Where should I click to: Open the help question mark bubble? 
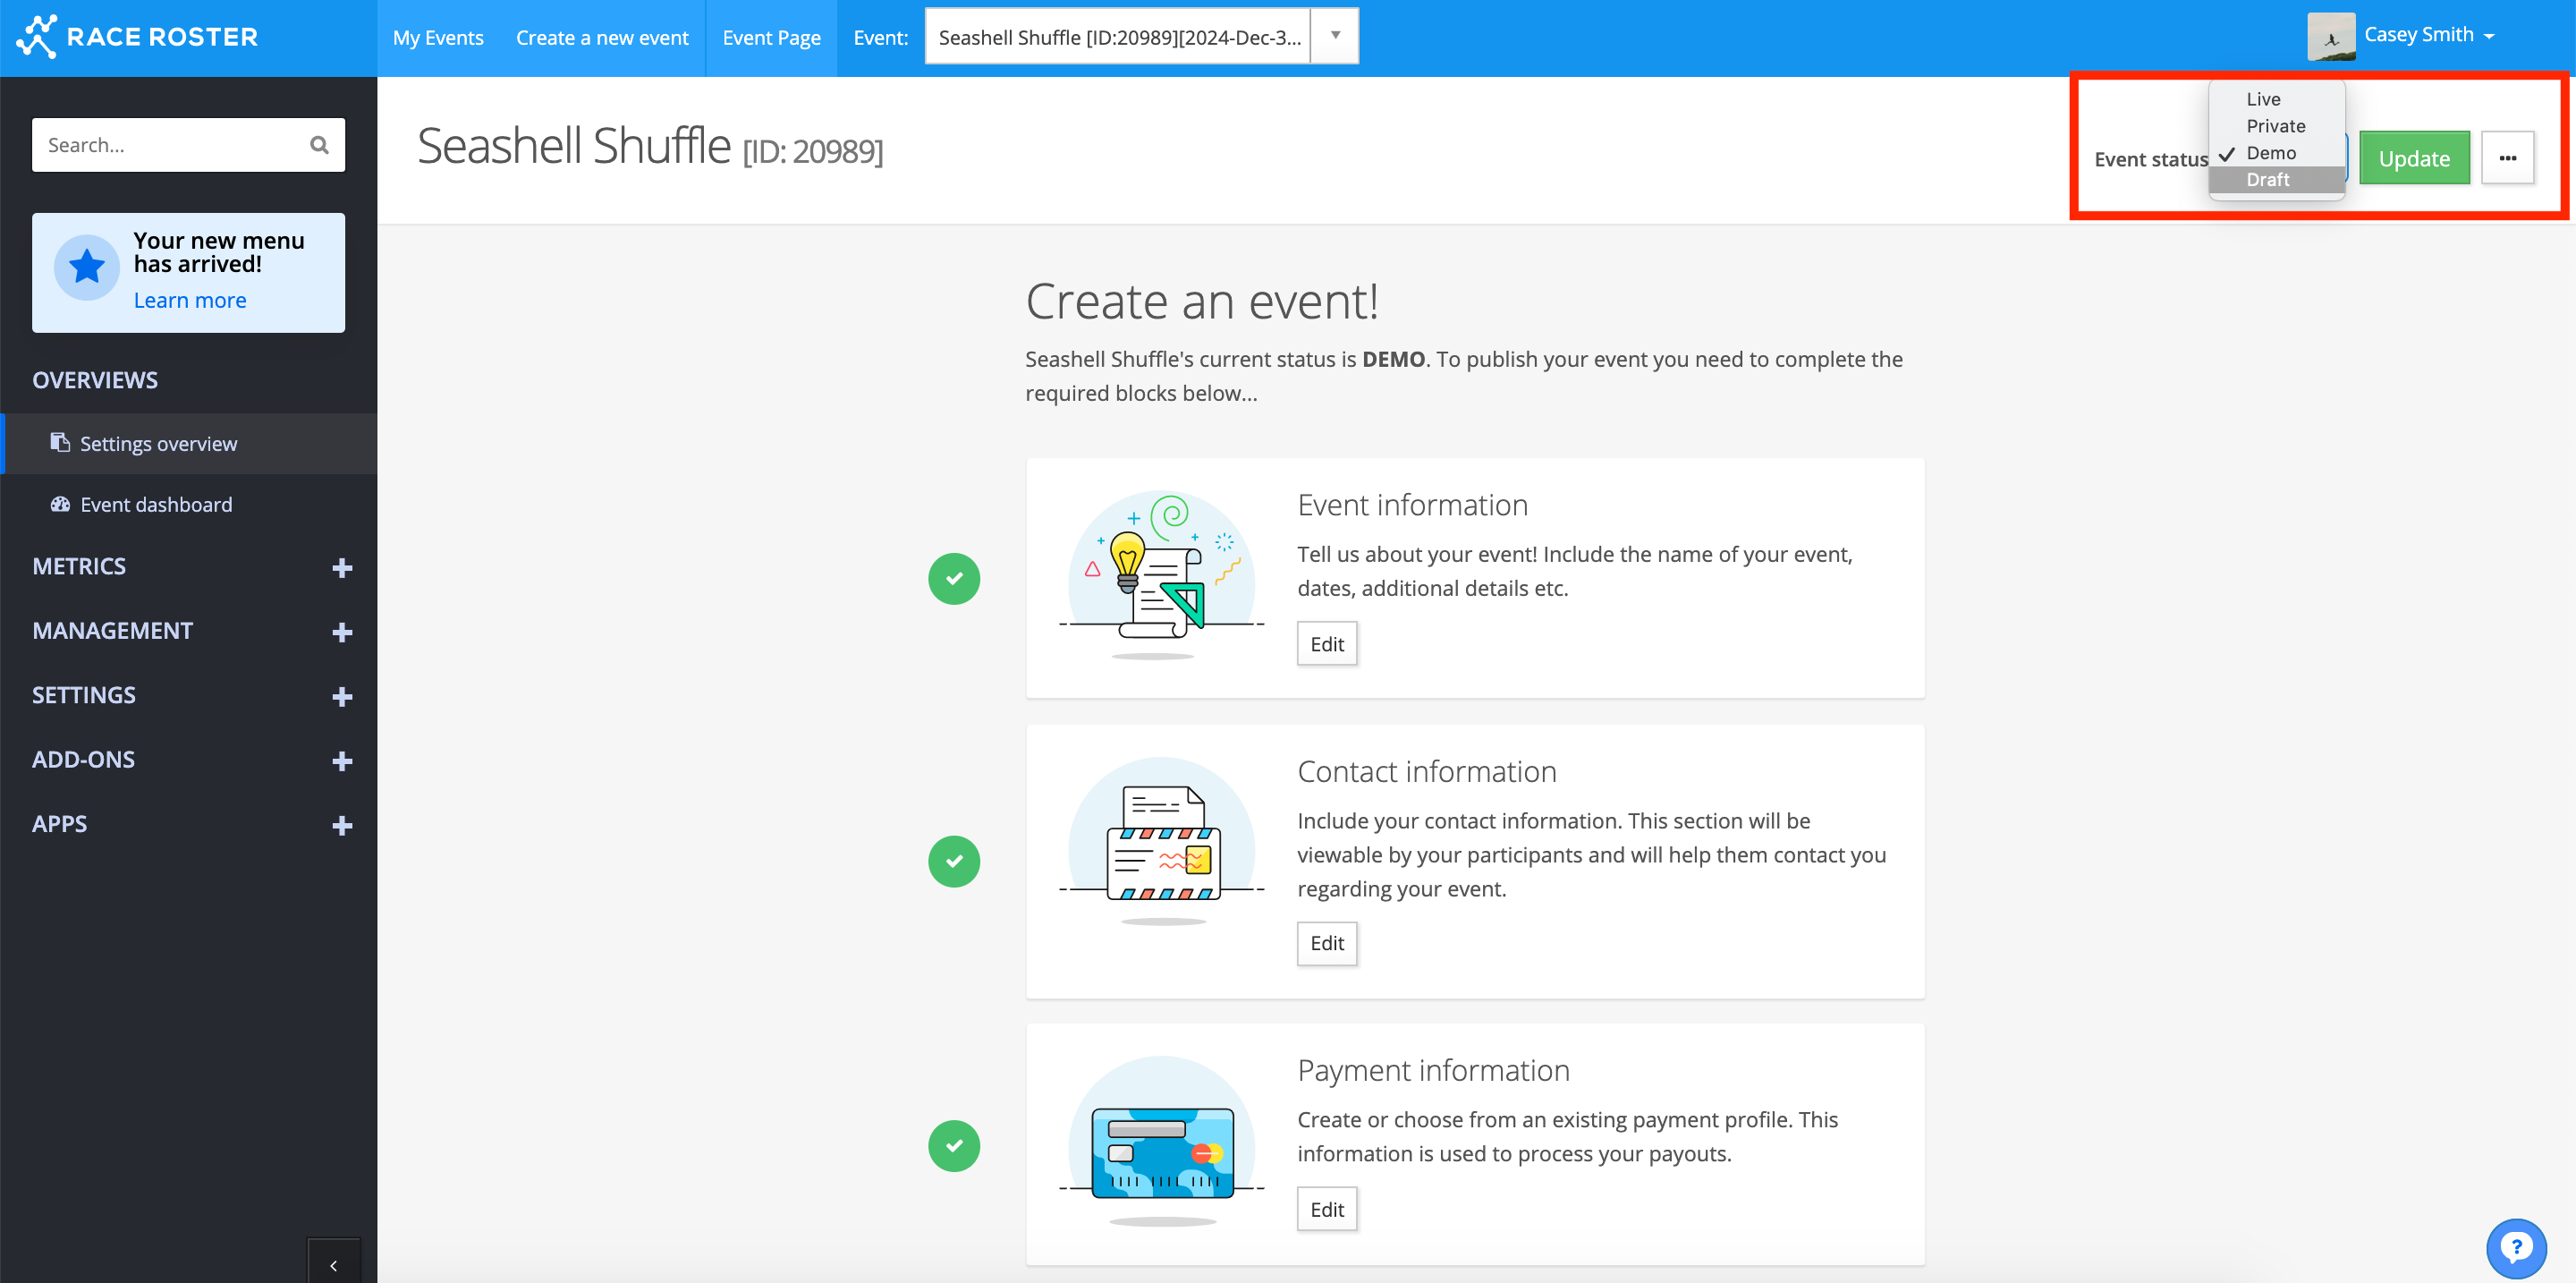tap(2516, 1247)
